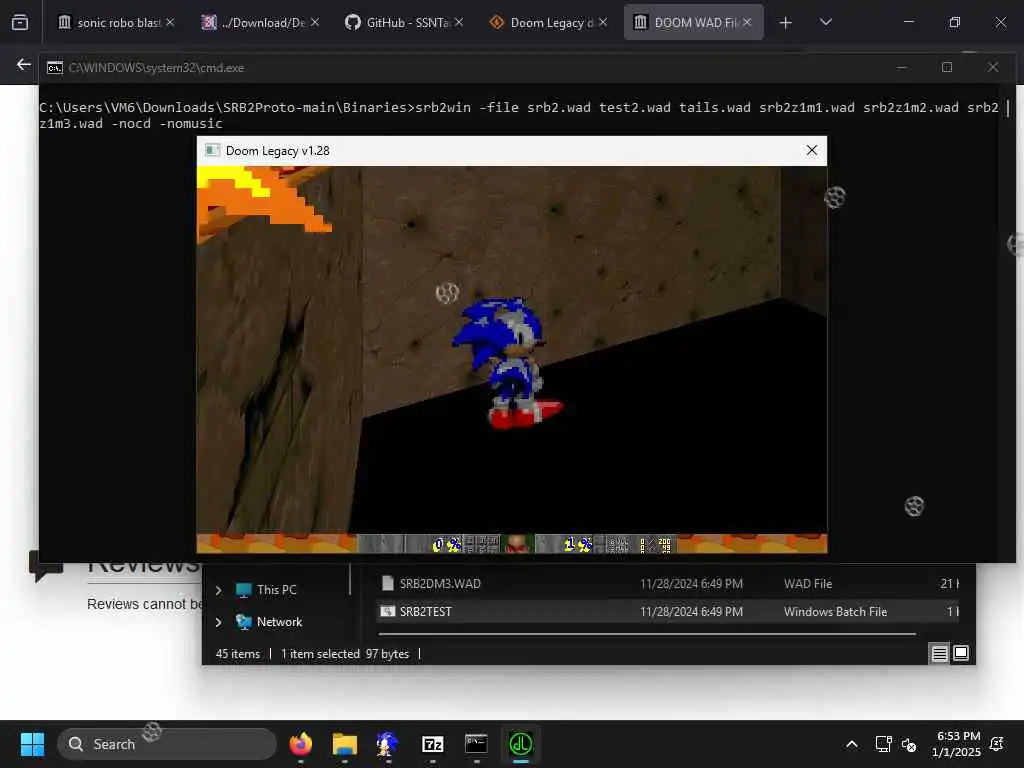Click the SRB2TEST batch file icon

coord(388,611)
